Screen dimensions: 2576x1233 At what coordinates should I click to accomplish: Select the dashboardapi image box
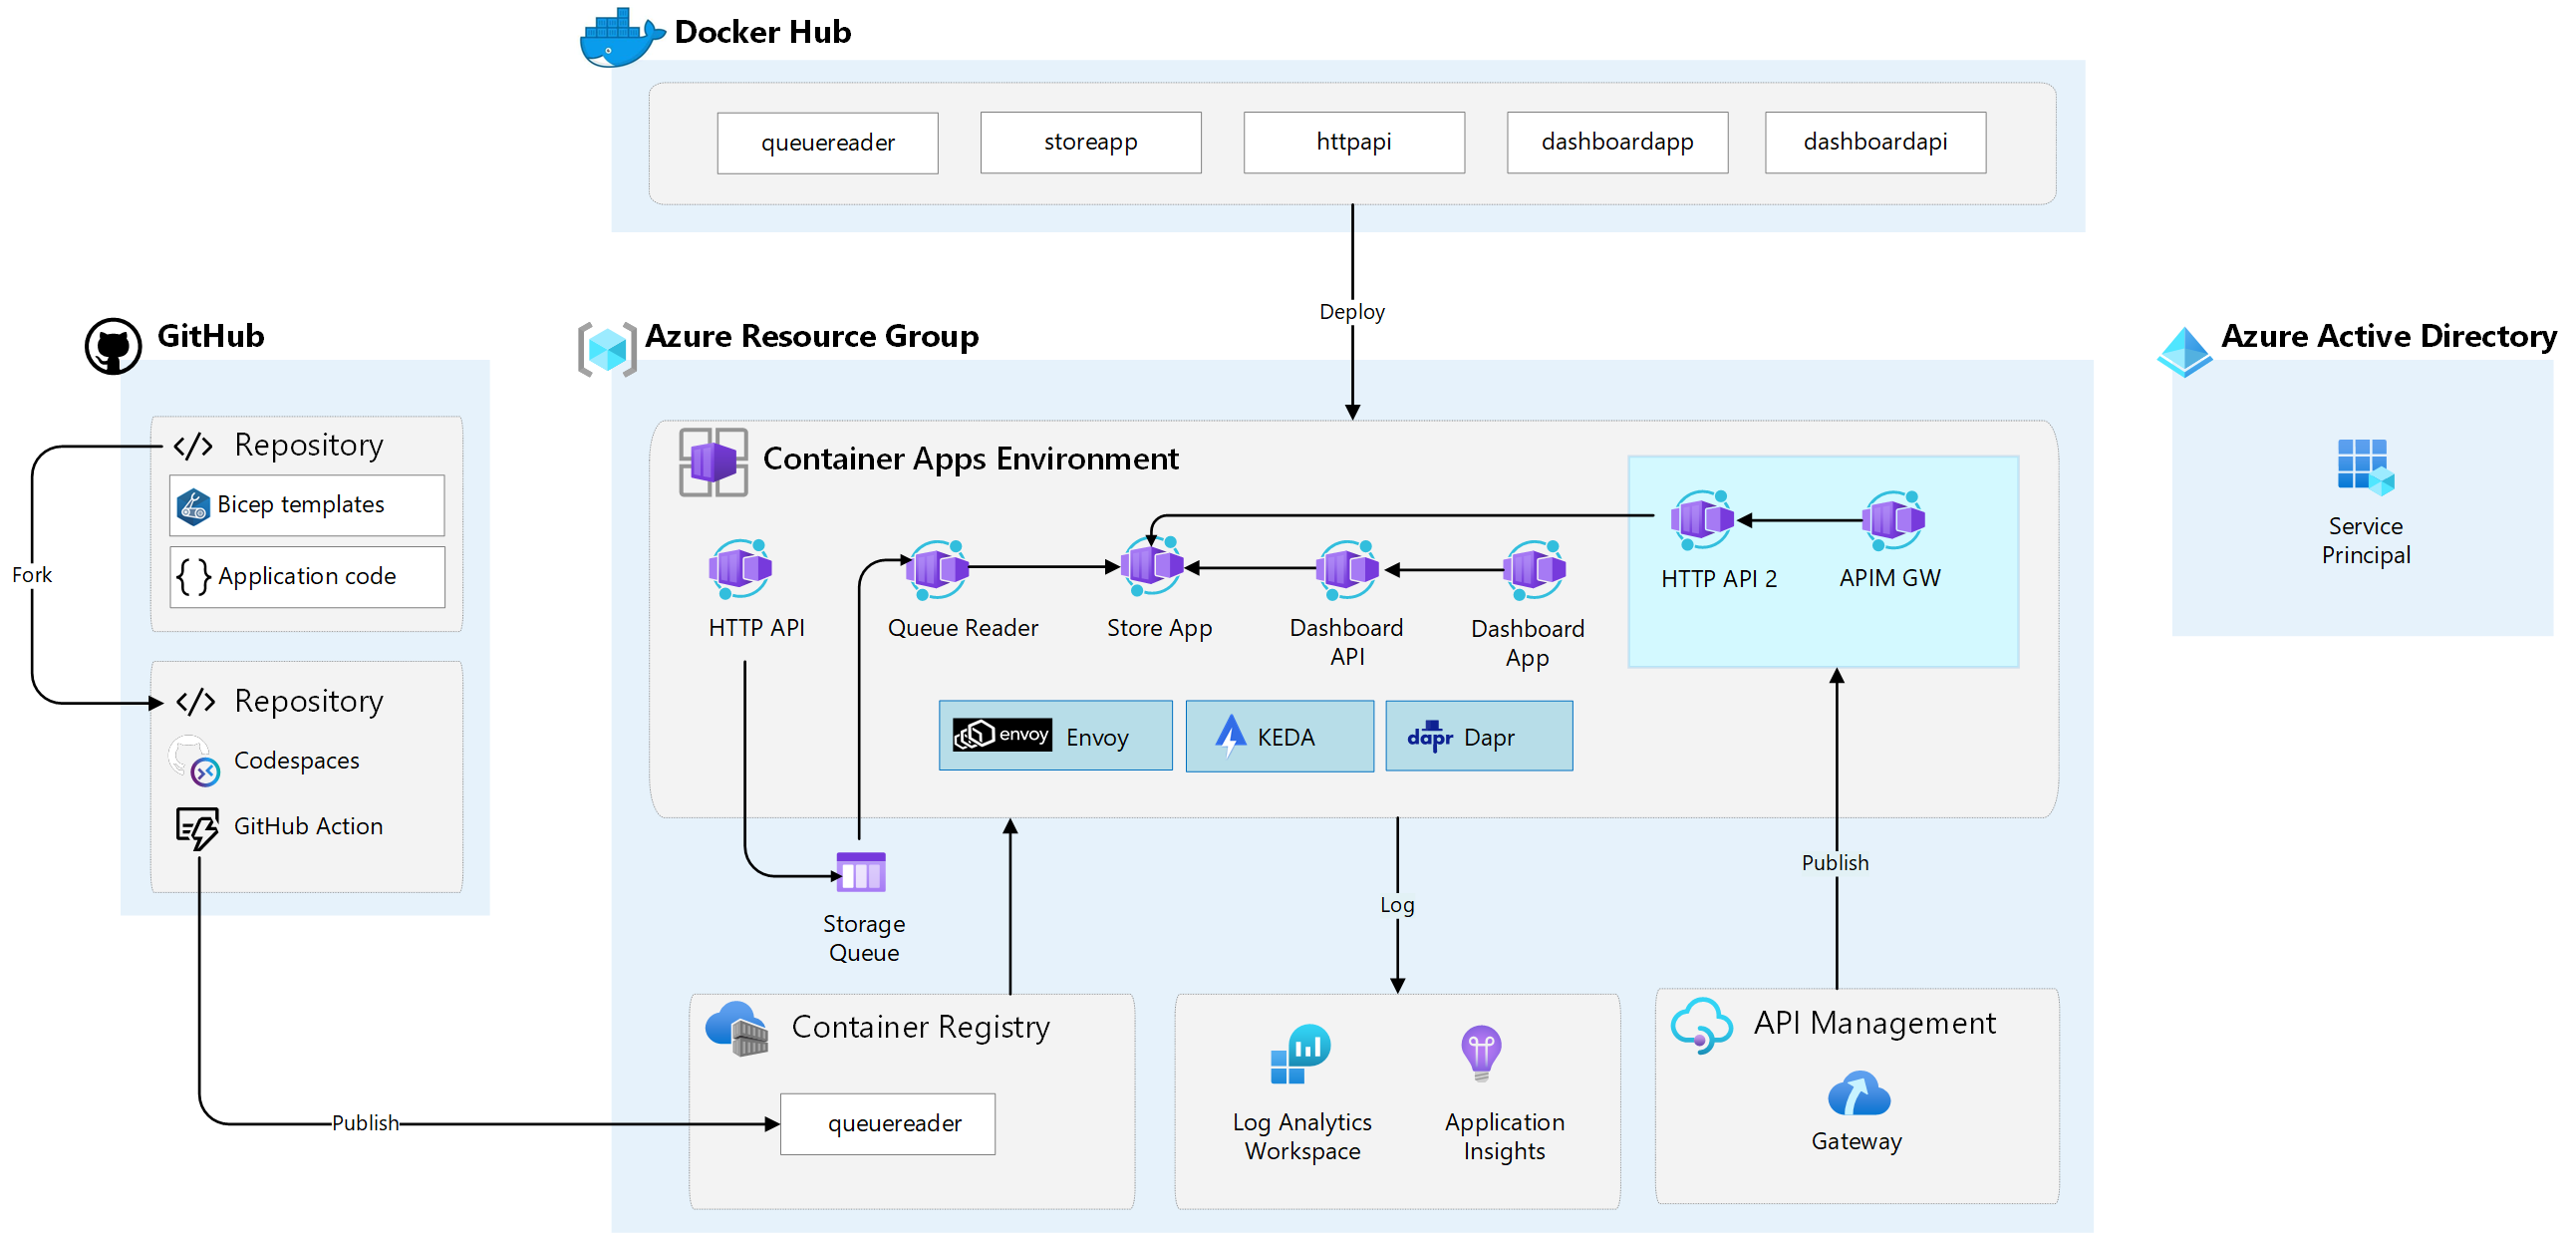1875,142
